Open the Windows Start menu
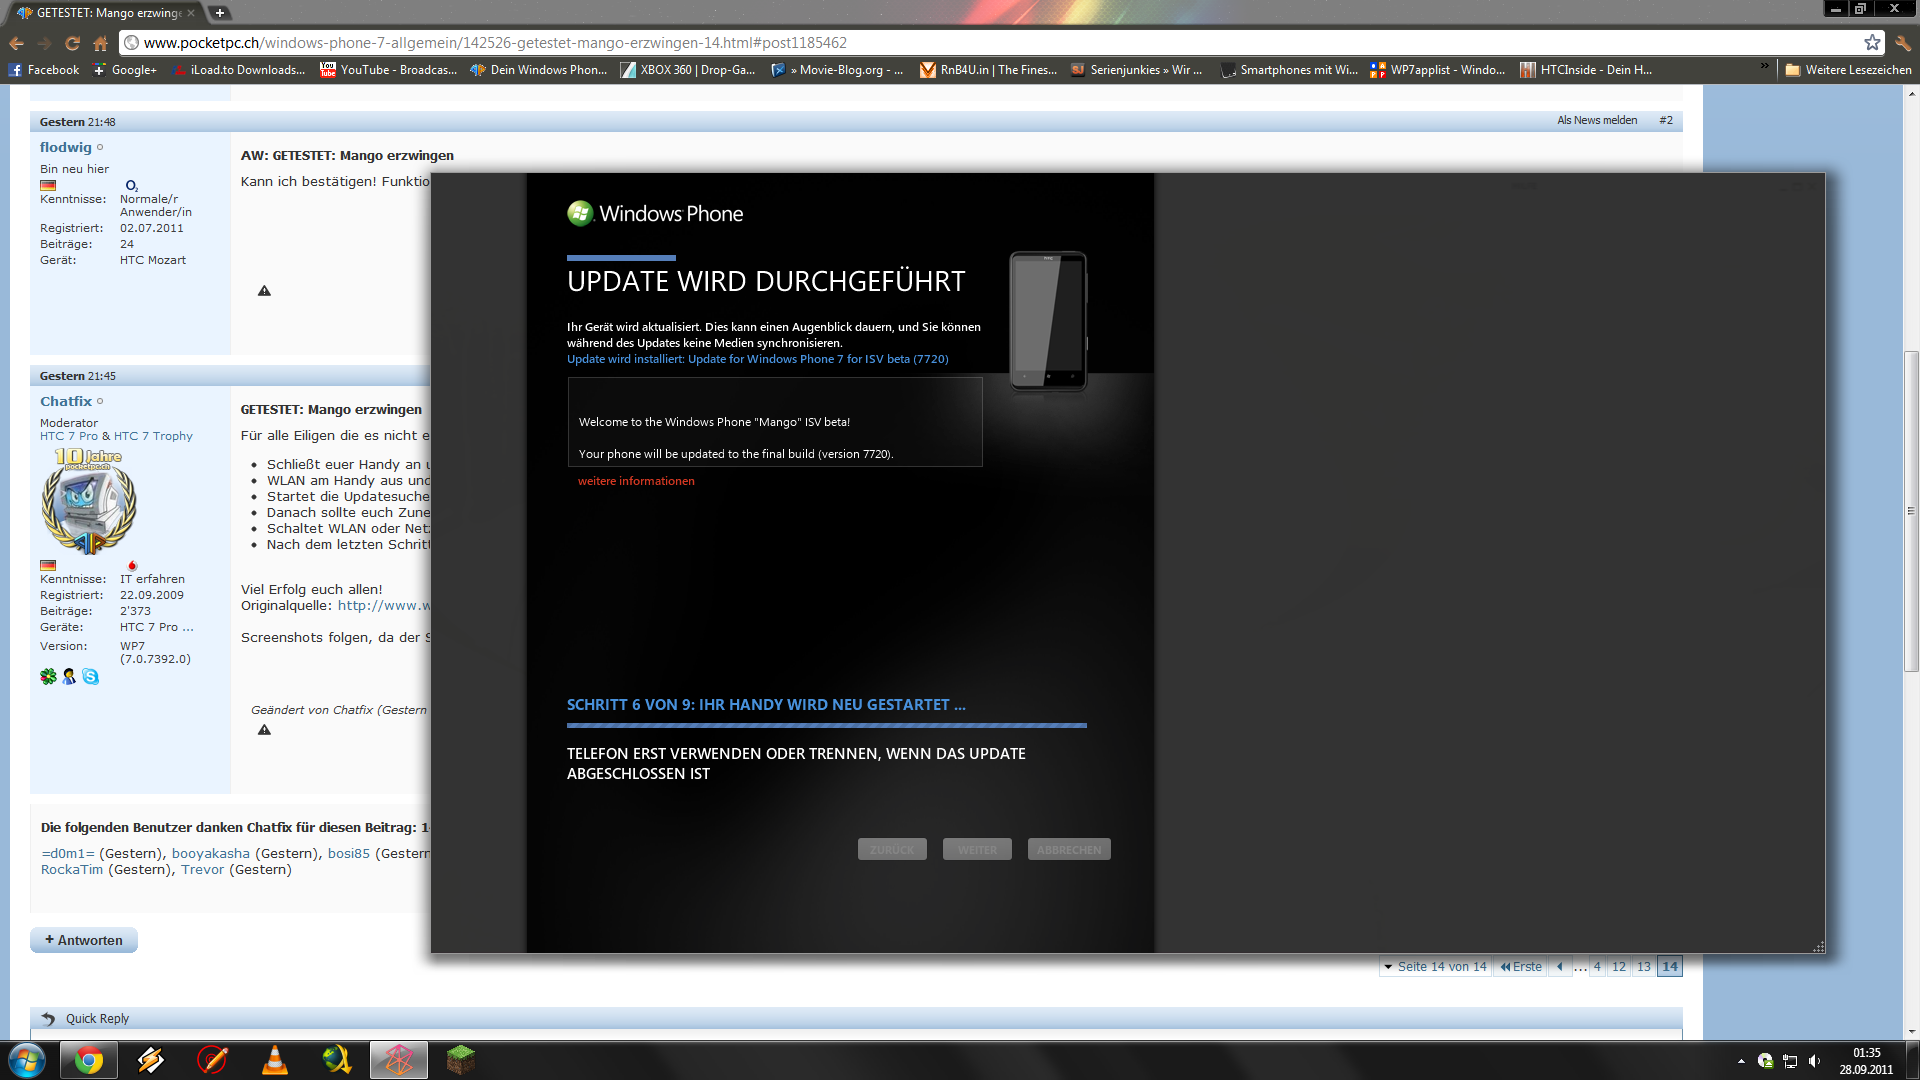 (x=27, y=1060)
